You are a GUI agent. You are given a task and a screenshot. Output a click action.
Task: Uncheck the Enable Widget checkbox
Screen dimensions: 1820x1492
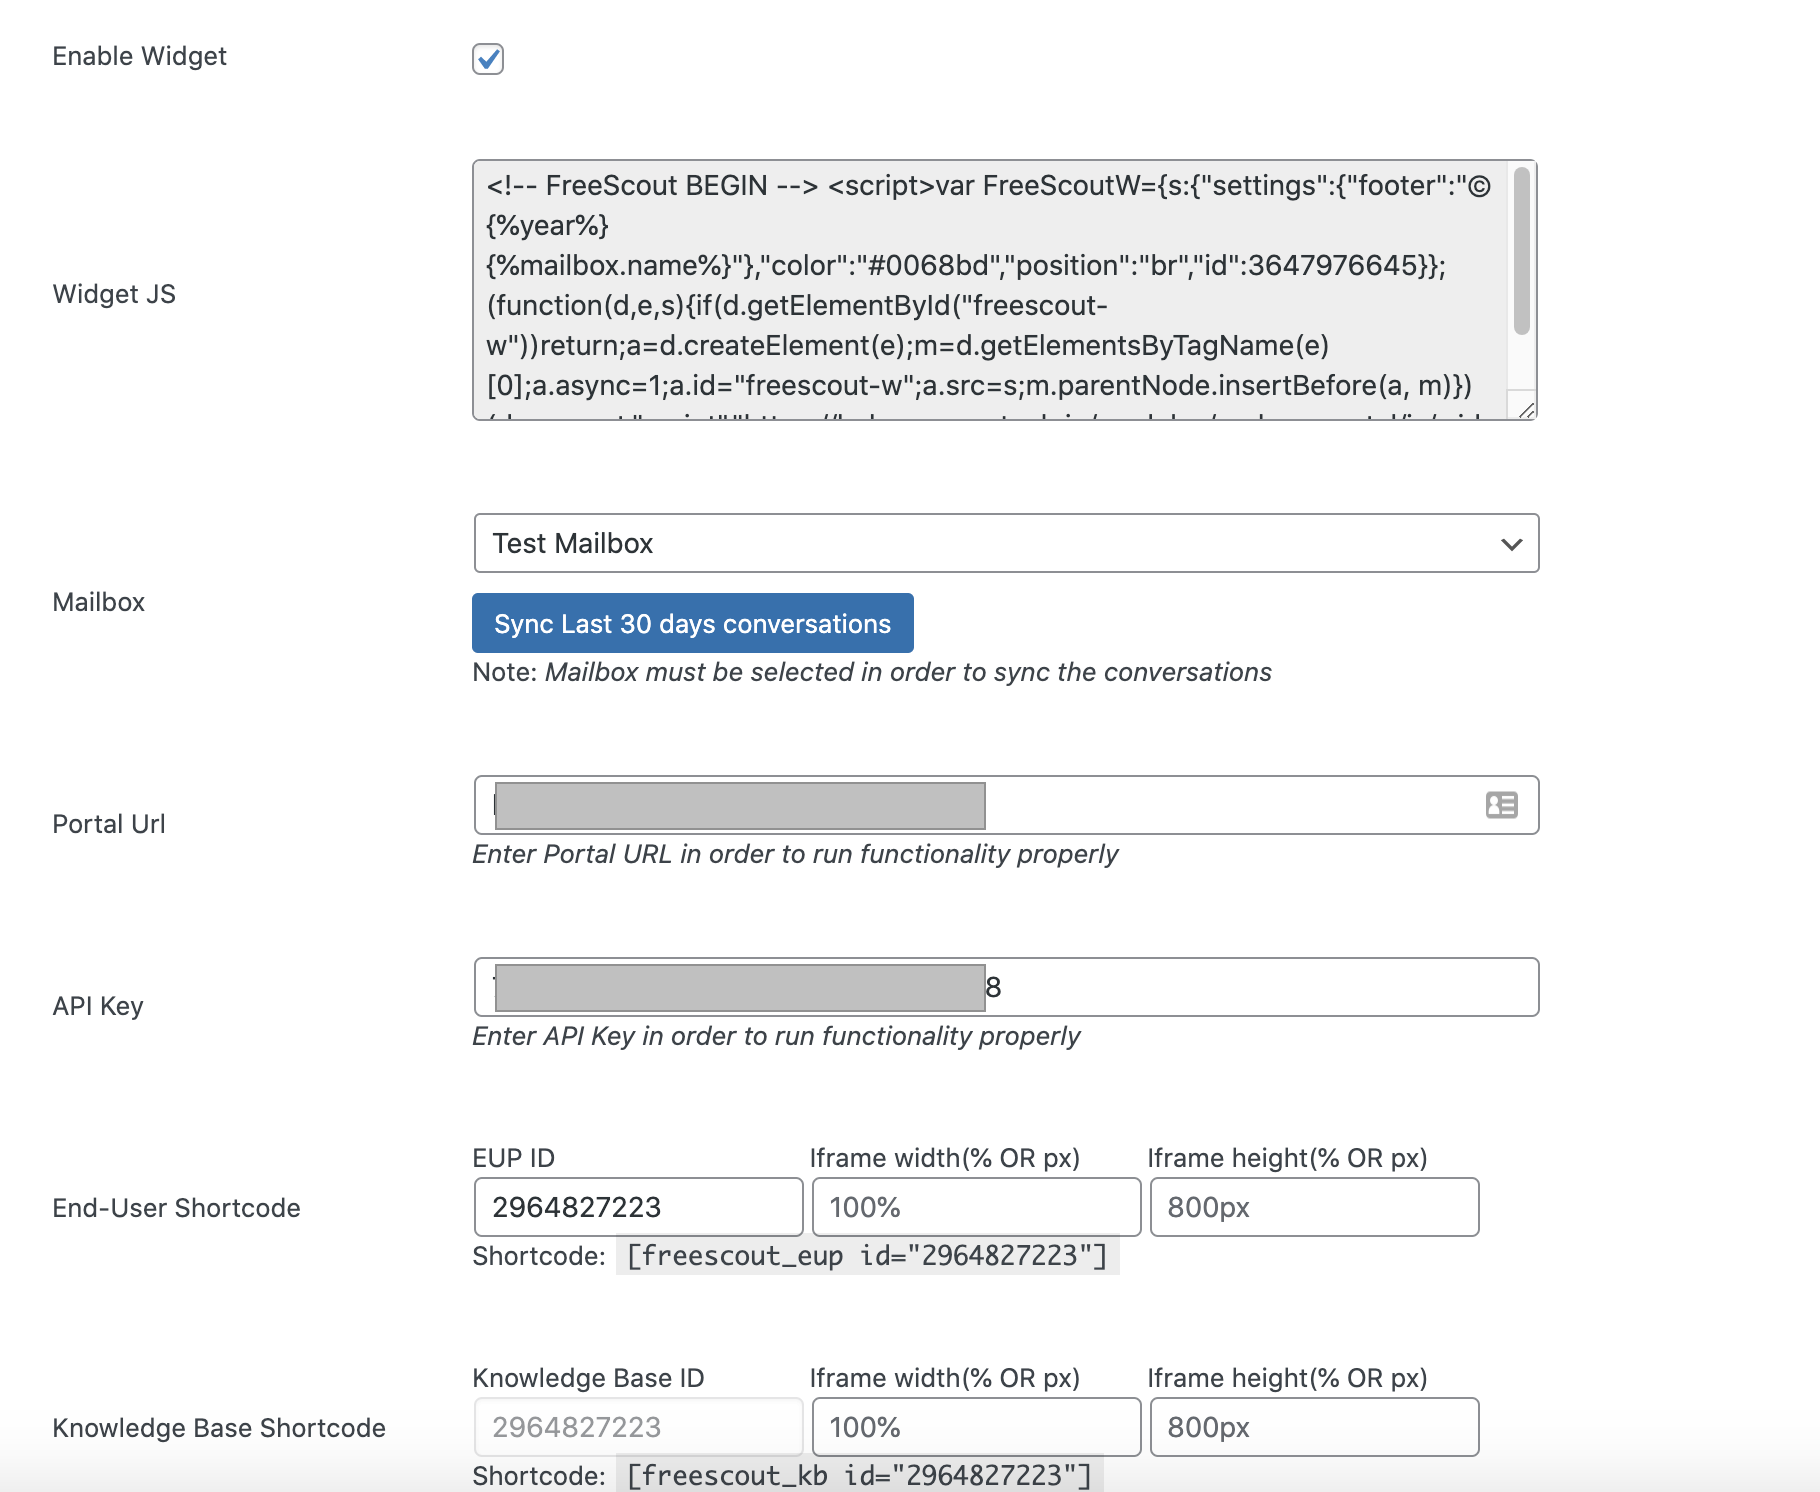pos(488,59)
